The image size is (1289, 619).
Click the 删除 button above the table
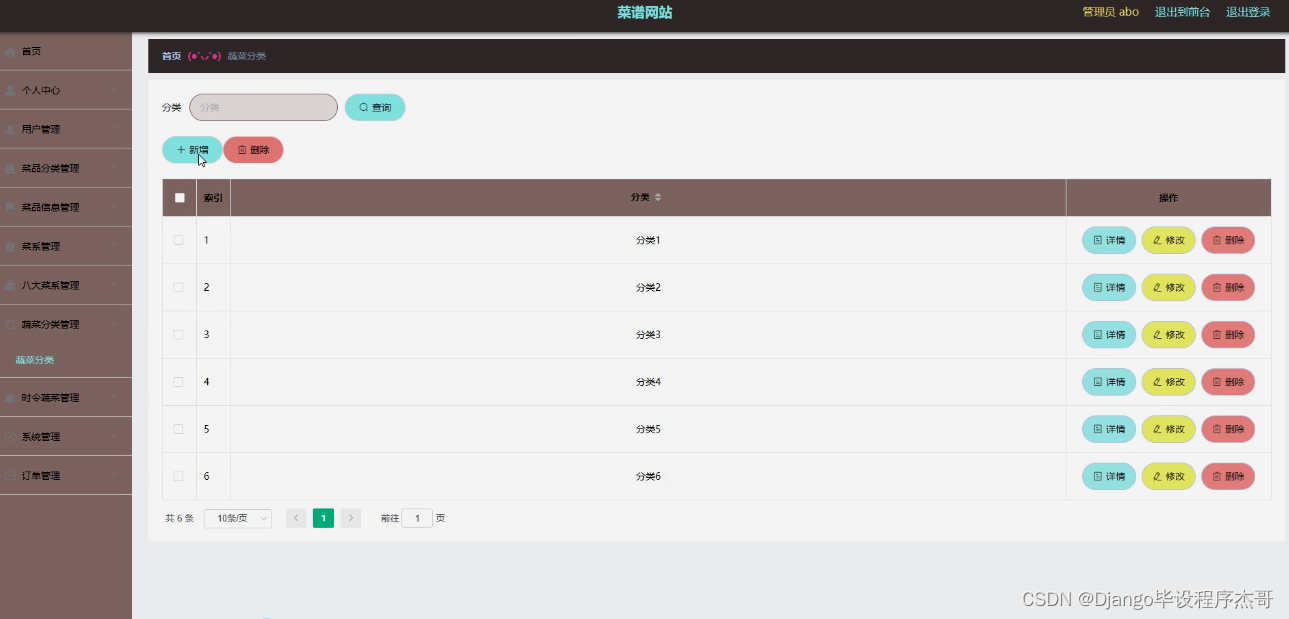(253, 150)
